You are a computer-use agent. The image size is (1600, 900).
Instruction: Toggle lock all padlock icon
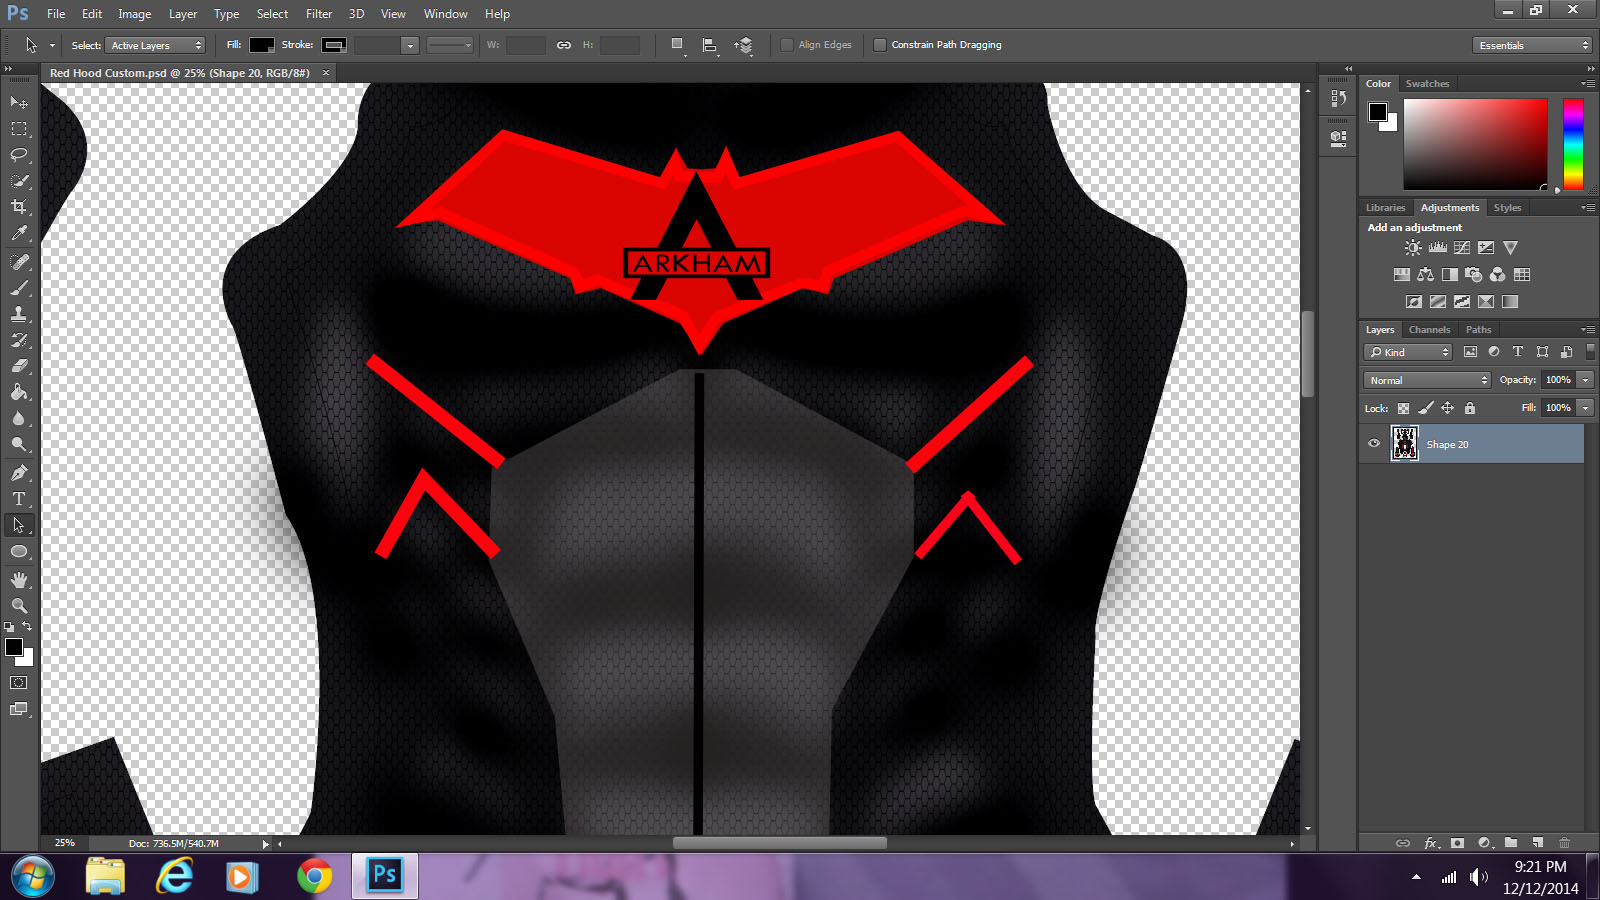coord(1470,408)
